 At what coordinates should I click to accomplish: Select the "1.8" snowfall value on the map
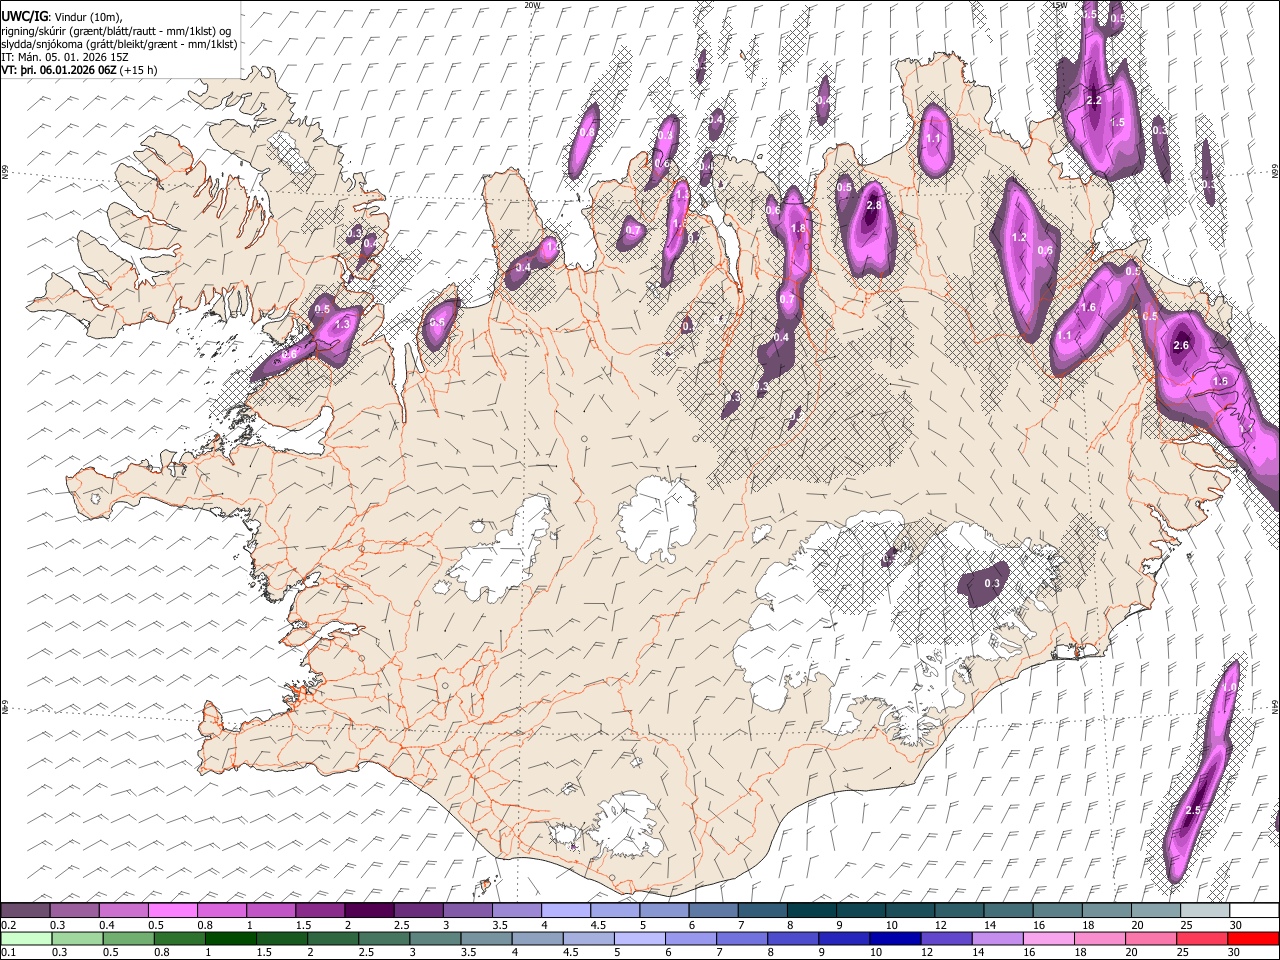tap(798, 228)
